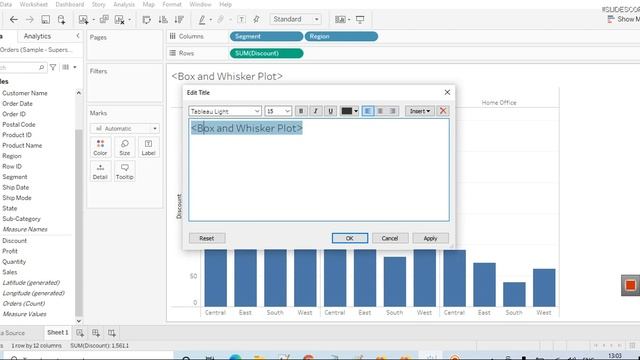Click the Duplicate sheet toolbar icon
This screenshot has height=360, width=640.
(104, 20)
